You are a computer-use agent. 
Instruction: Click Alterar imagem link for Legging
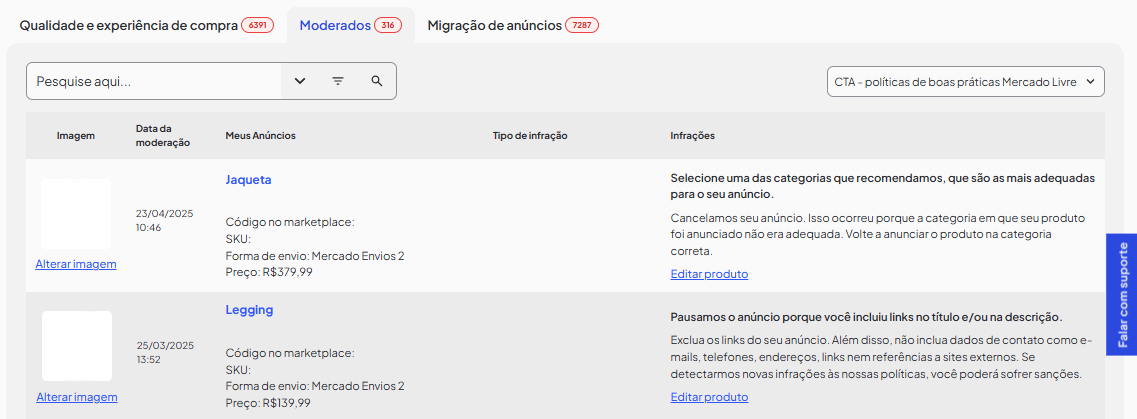click(x=77, y=397)
